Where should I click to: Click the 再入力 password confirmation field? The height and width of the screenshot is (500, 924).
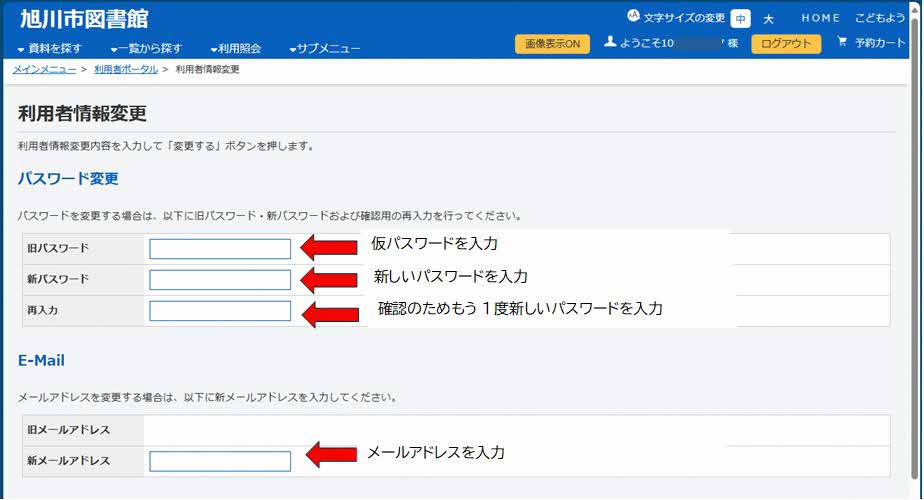[220, 311]
